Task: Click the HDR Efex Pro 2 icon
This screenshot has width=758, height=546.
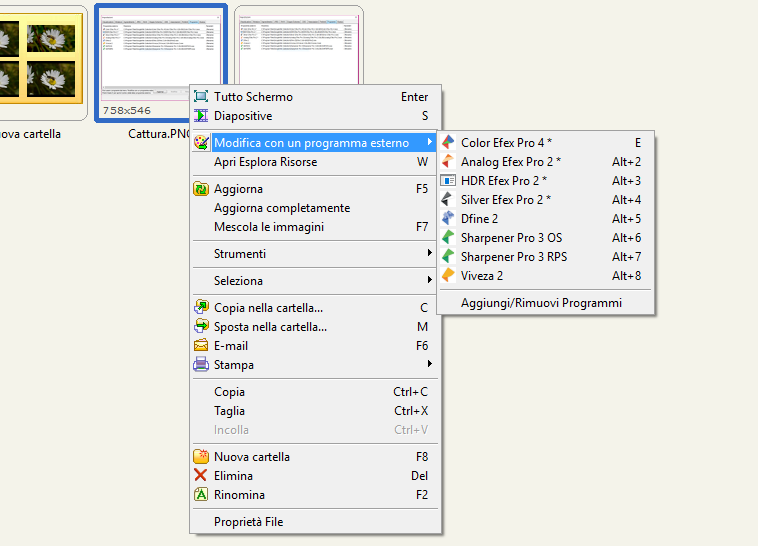Action: click(x=448, y=181)
